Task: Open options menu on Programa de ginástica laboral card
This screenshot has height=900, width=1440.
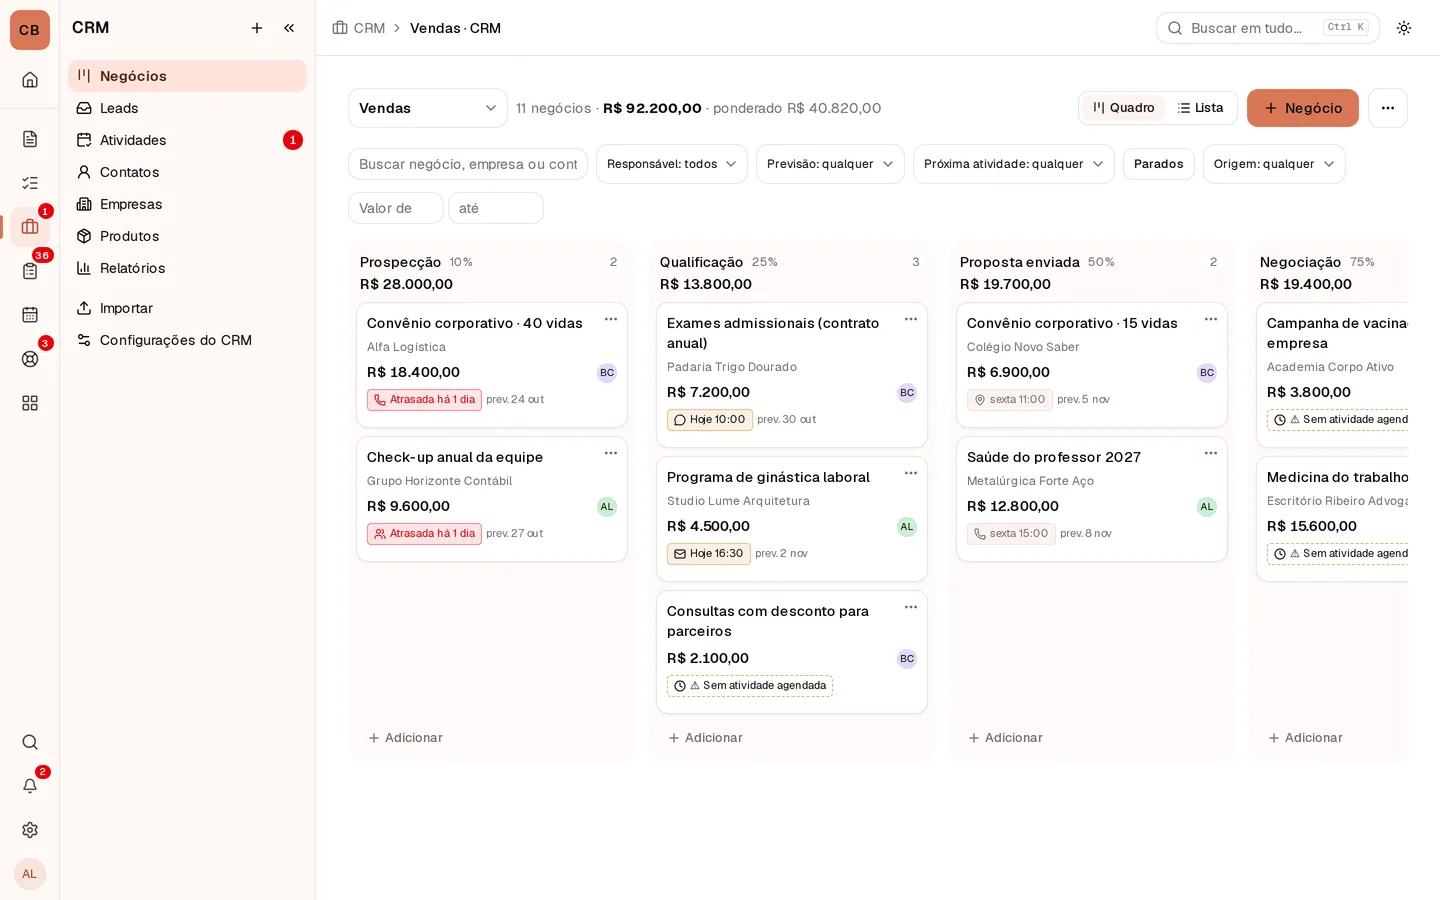Action: tap(911, 473)
